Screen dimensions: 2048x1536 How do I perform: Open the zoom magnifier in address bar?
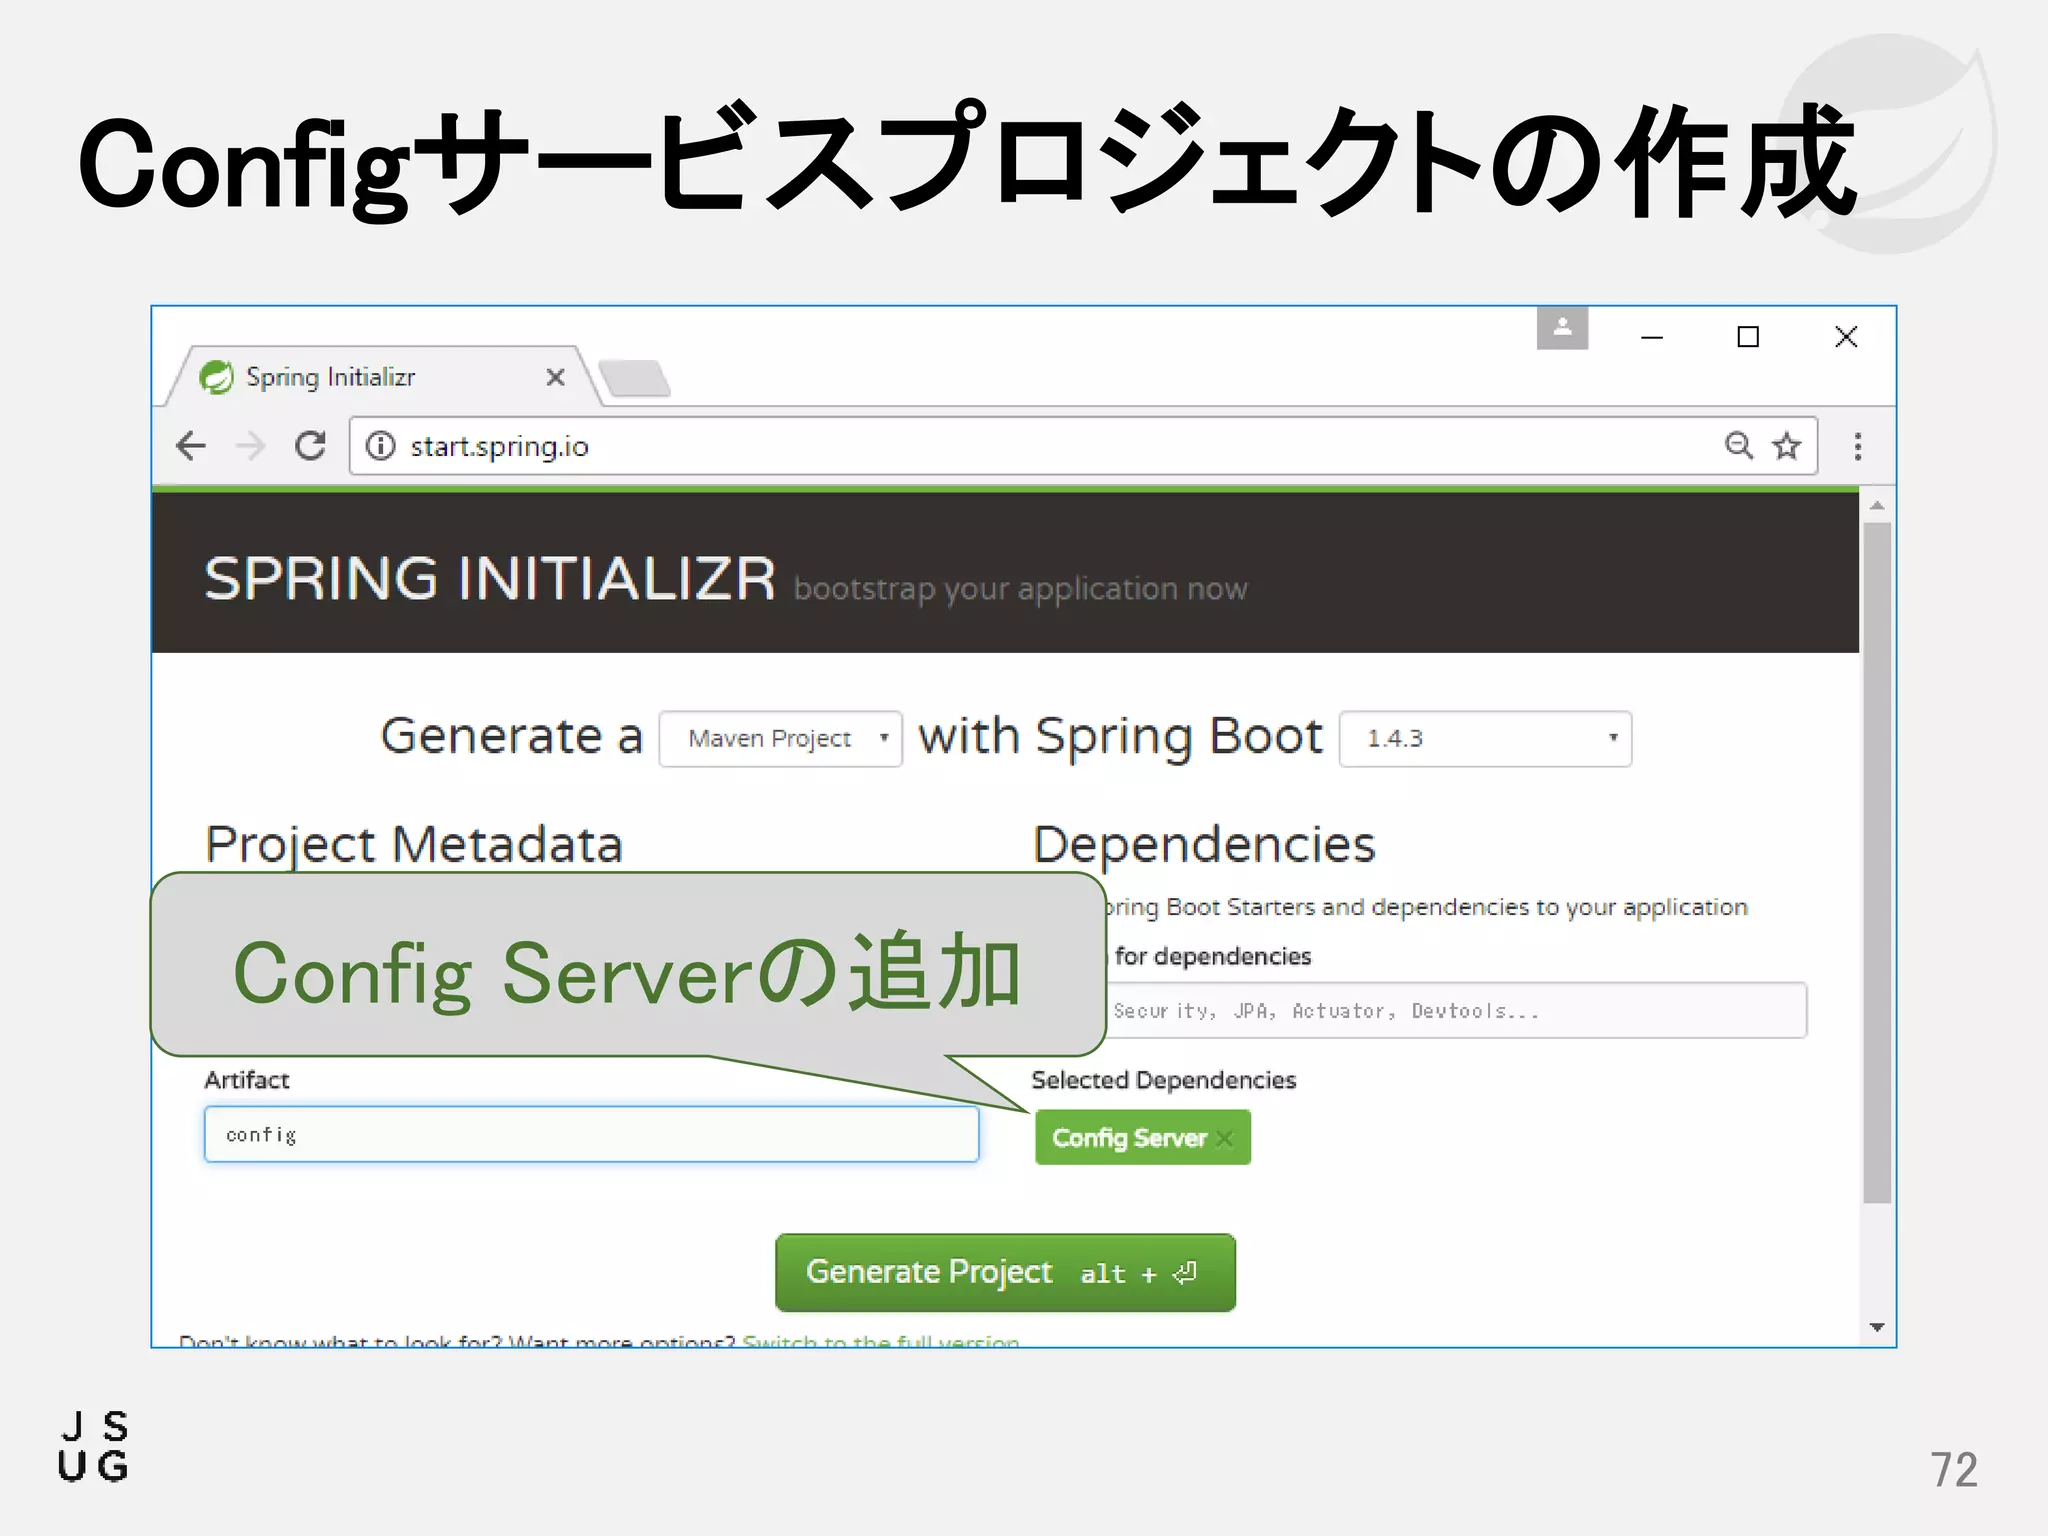point(1739,445)
